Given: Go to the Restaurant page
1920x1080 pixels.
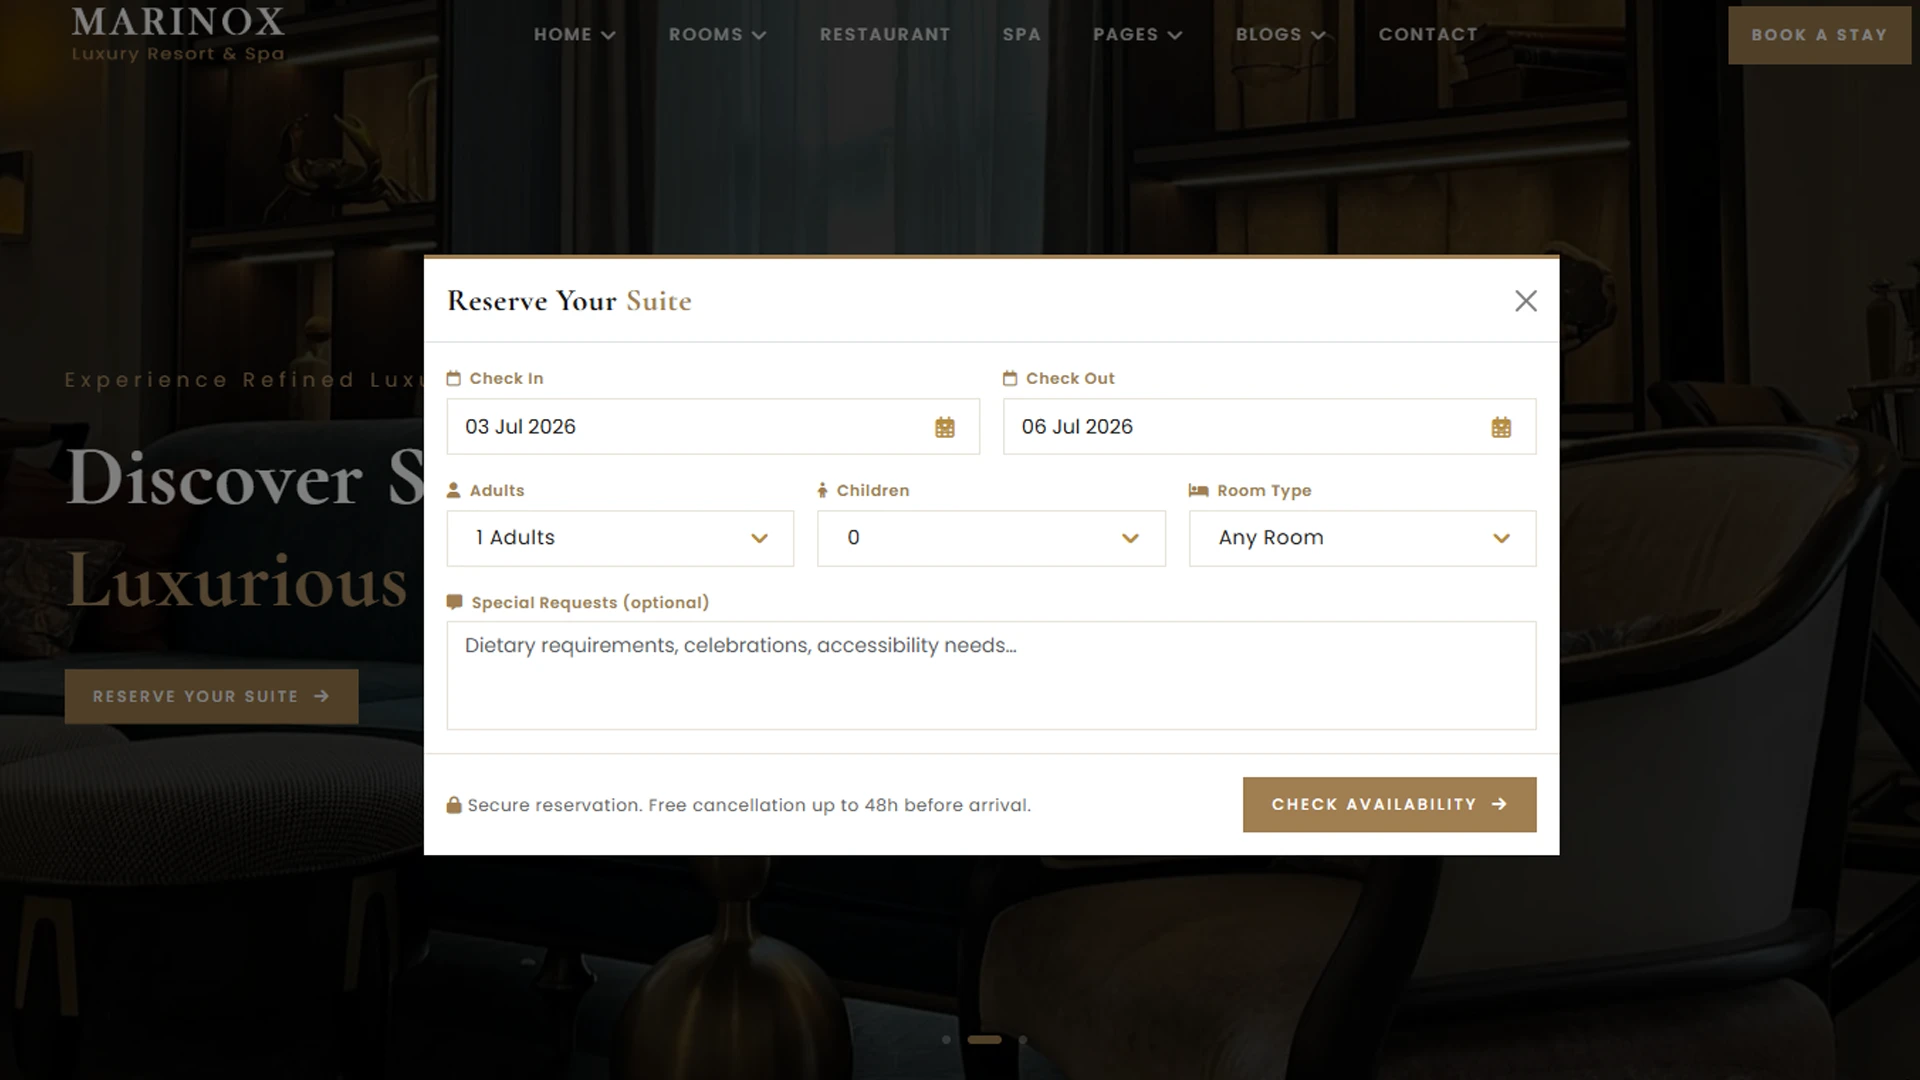Looking at the screenshot, I should [885, 34].
